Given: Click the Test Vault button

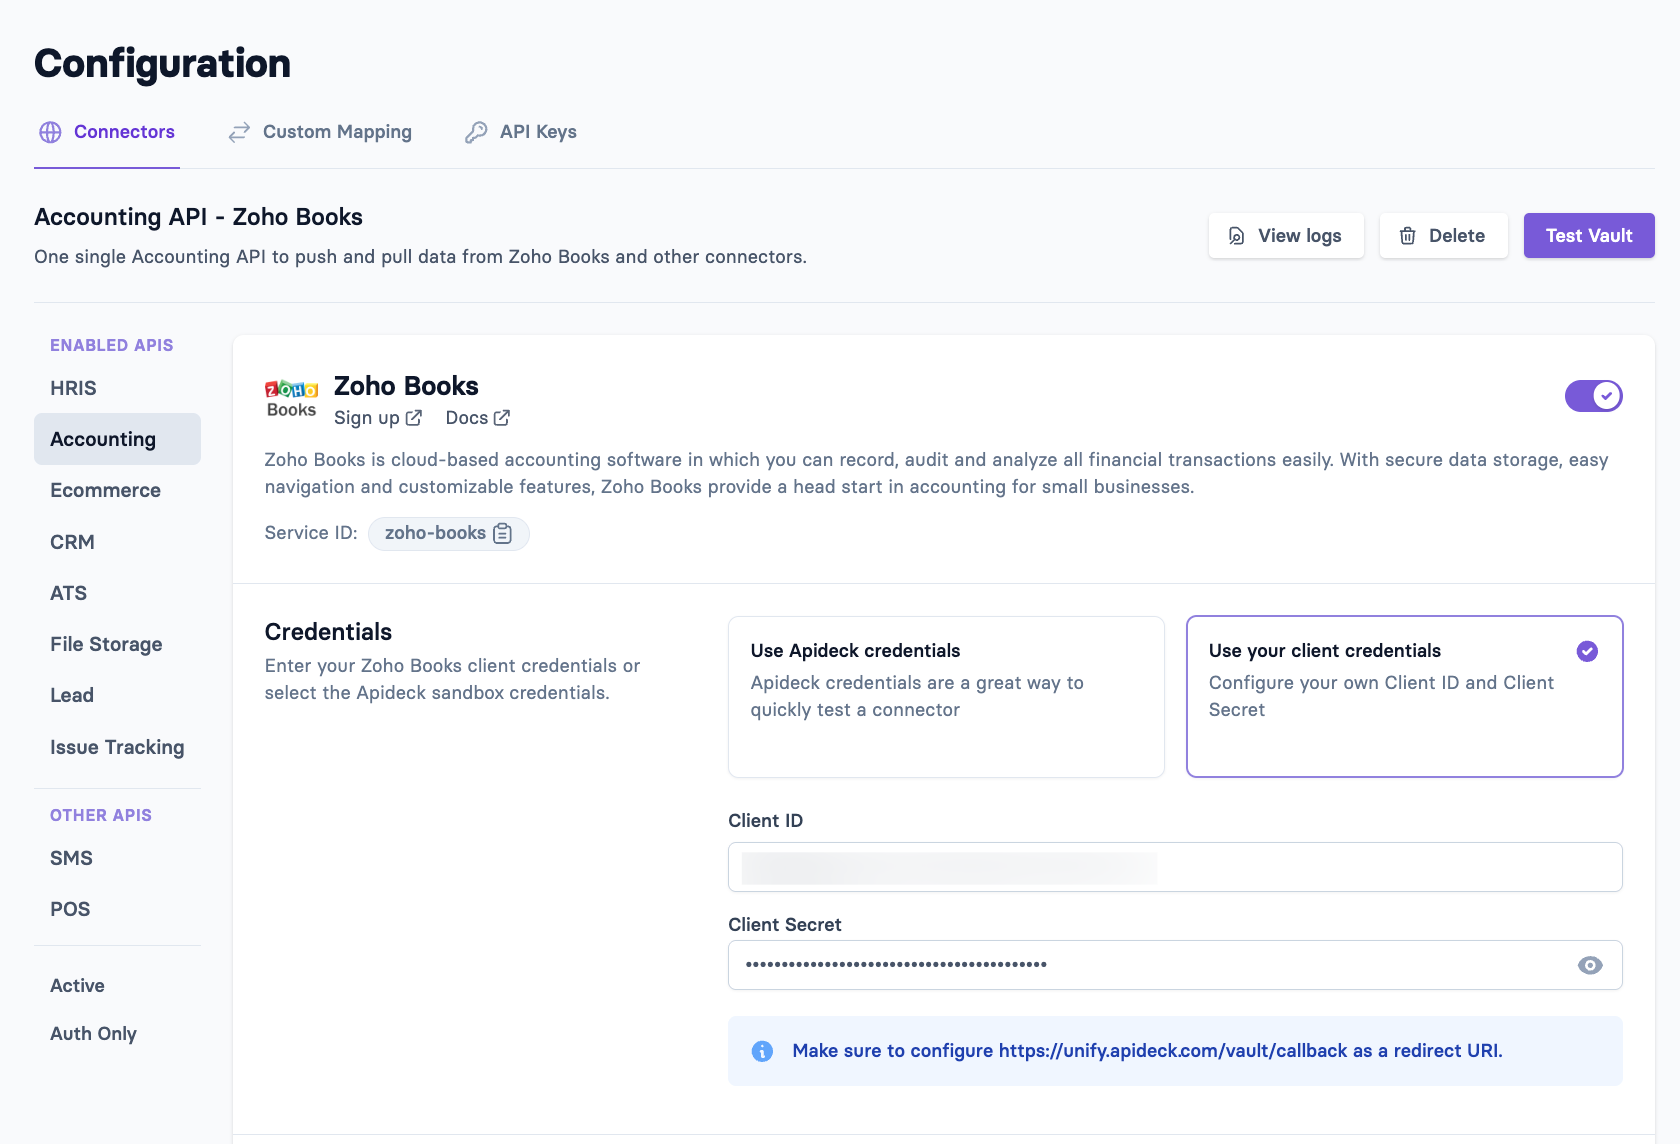Looking at the screenshot, I should tap(1589, 236).
